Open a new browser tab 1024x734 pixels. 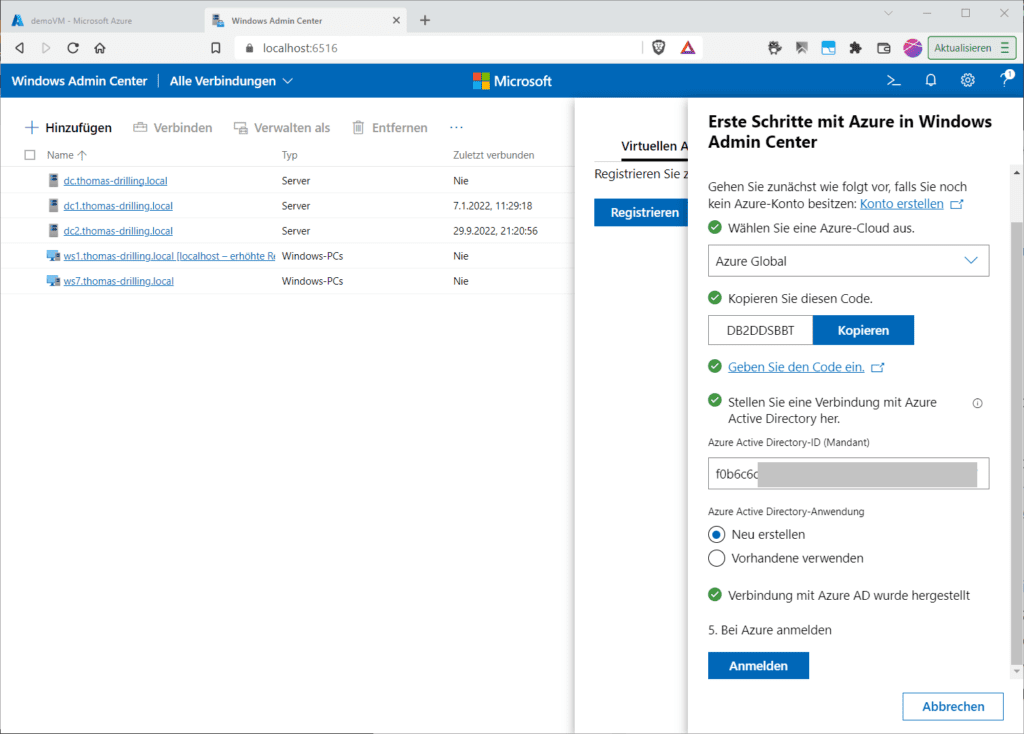pos(425,20)
